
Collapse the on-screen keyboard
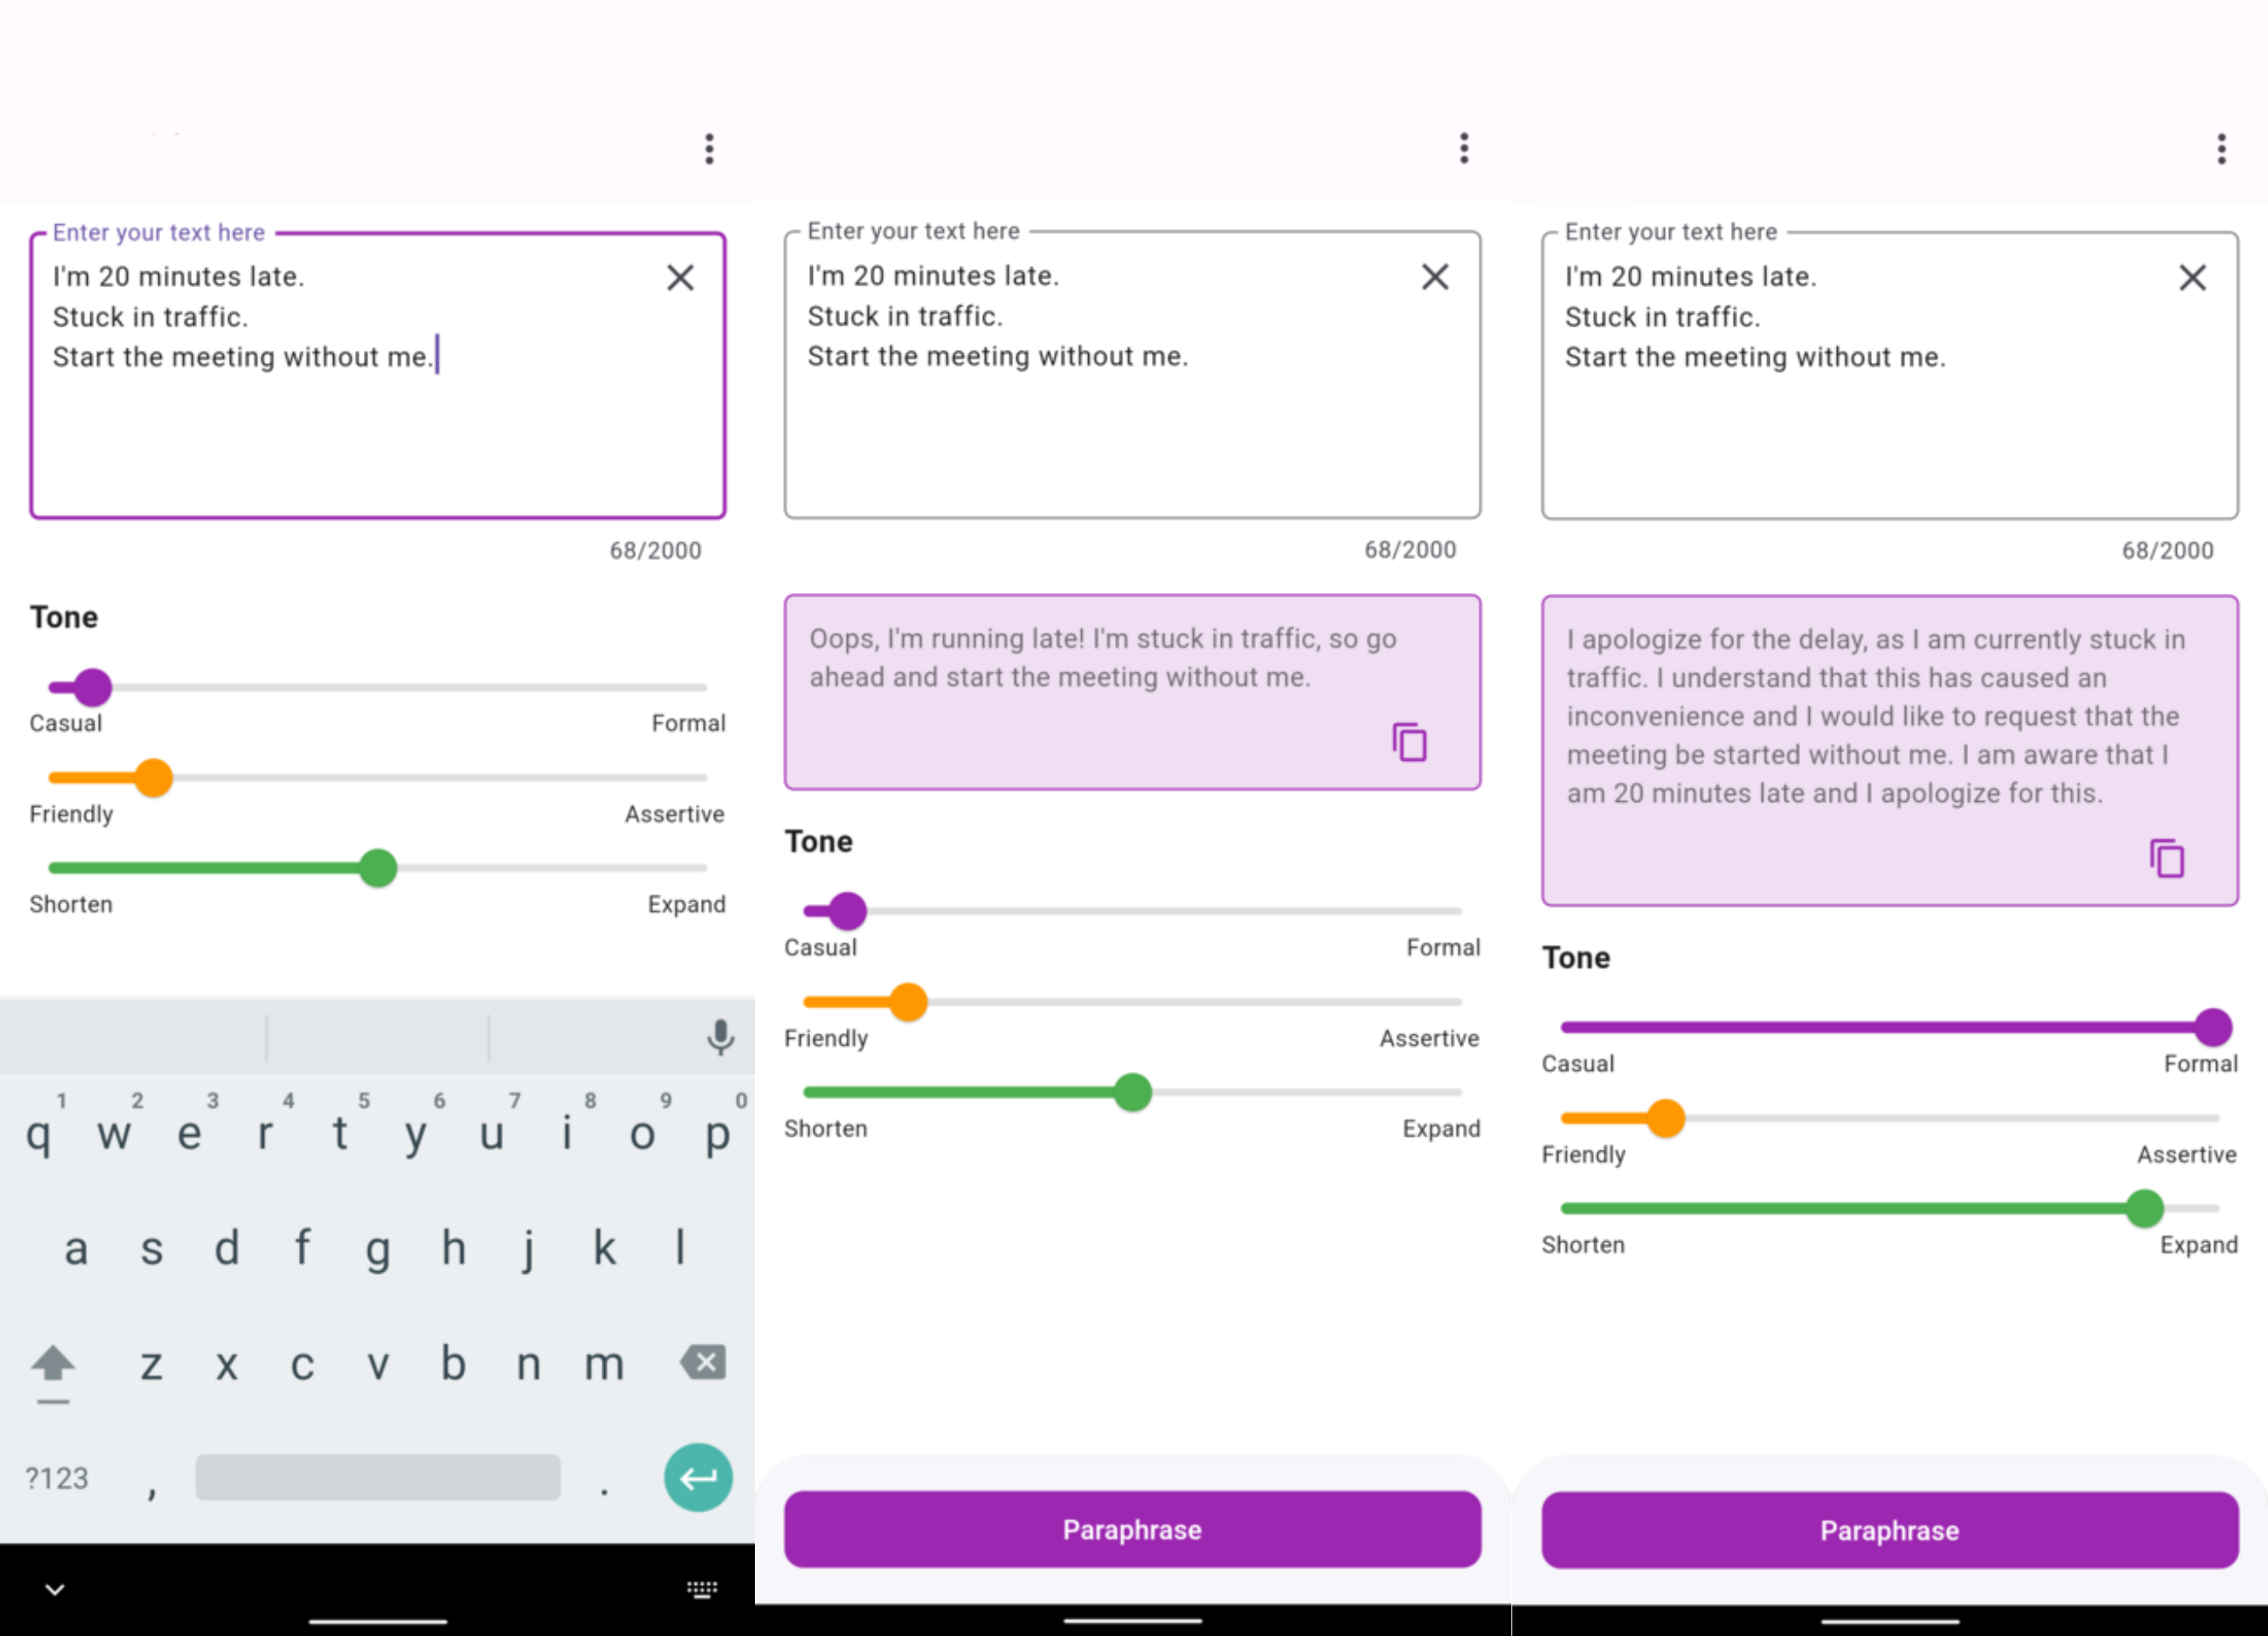[55, 1588]
